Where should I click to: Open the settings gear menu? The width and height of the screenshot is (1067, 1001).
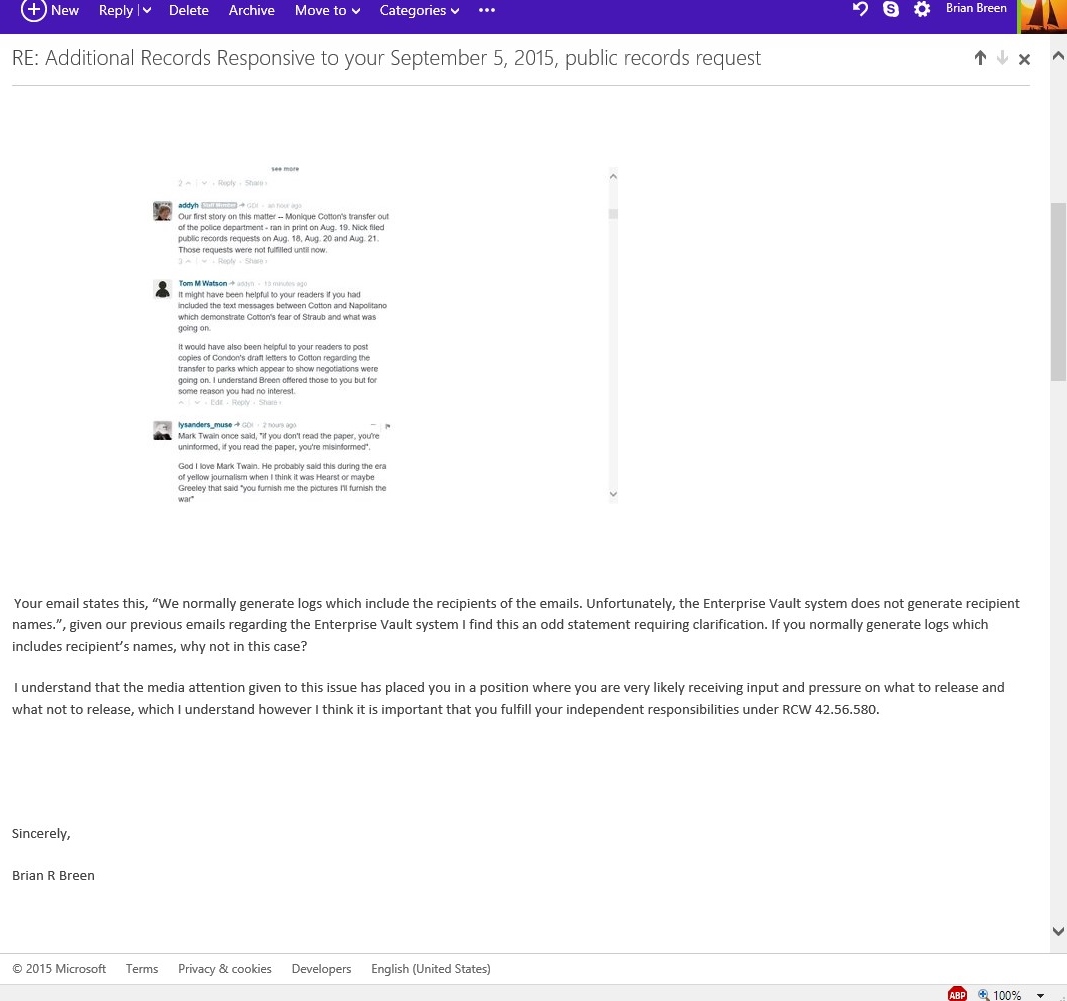click(x=922, y=9)
